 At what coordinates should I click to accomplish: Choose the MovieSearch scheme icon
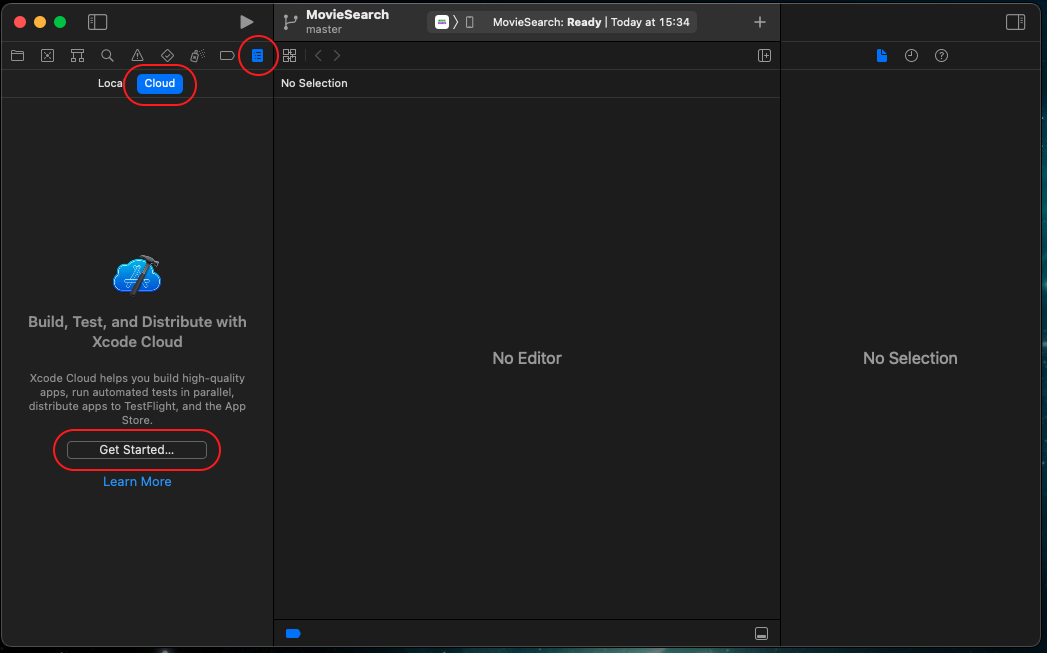click(441, 22)
